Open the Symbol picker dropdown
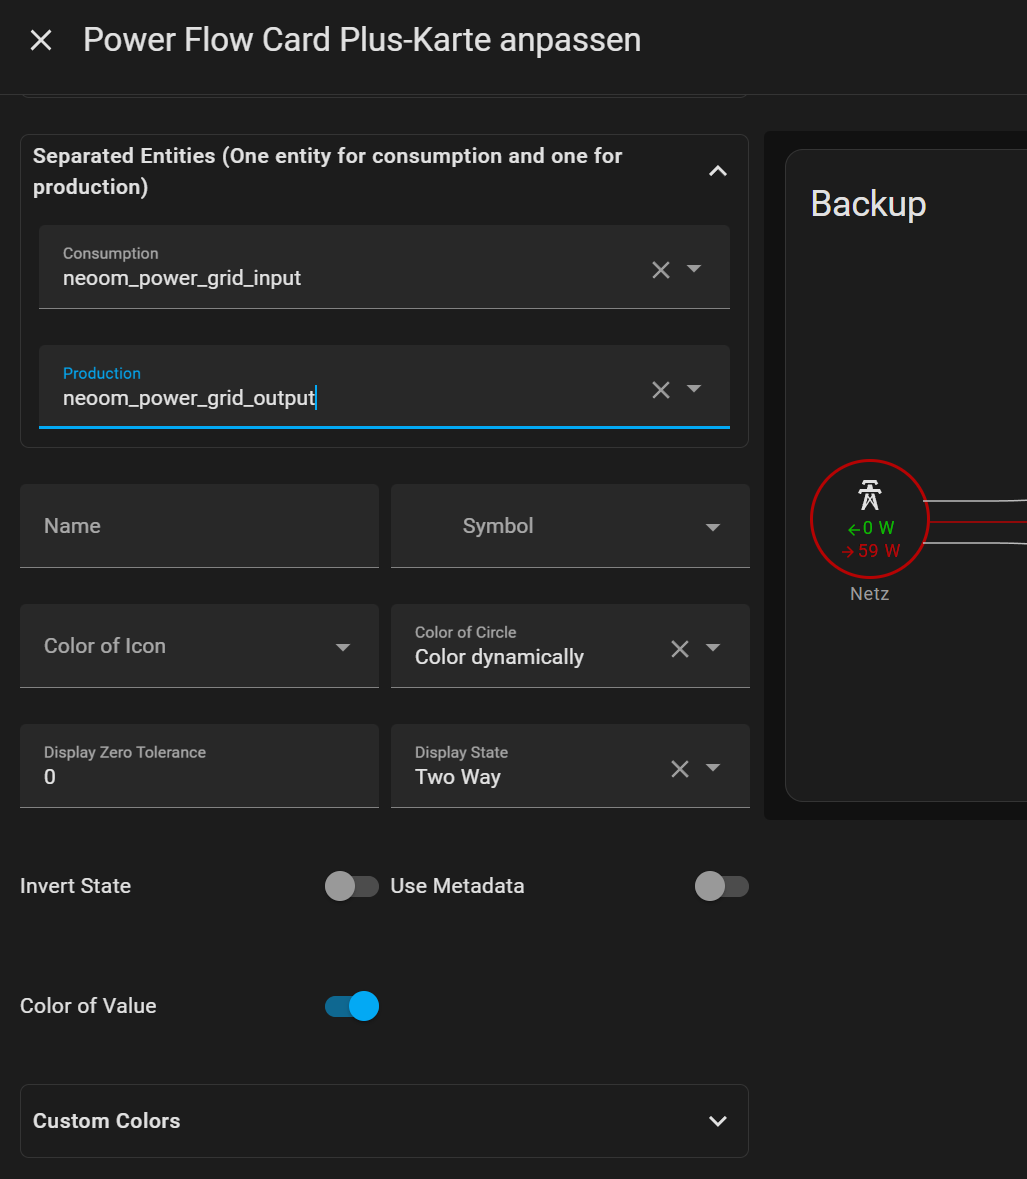The image size is (1027, 1179). point(712,527)
